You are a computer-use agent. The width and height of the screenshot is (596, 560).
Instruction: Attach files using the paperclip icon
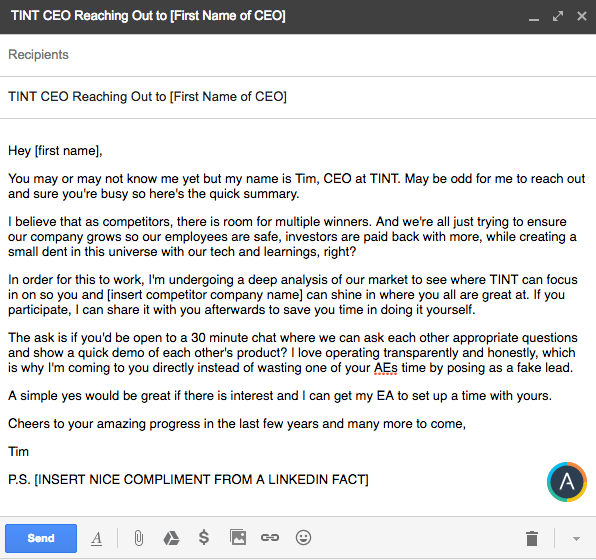[x=139, y=538]
